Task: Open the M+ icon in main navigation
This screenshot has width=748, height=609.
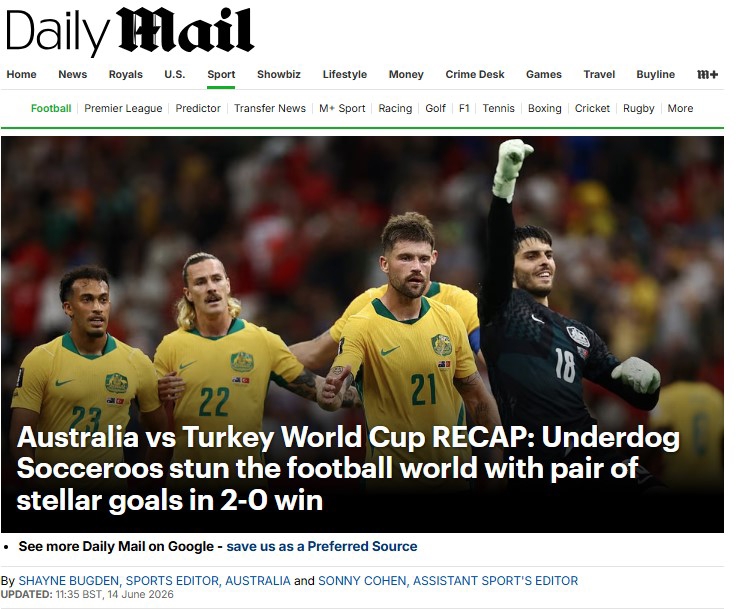Action: [707, 74]
